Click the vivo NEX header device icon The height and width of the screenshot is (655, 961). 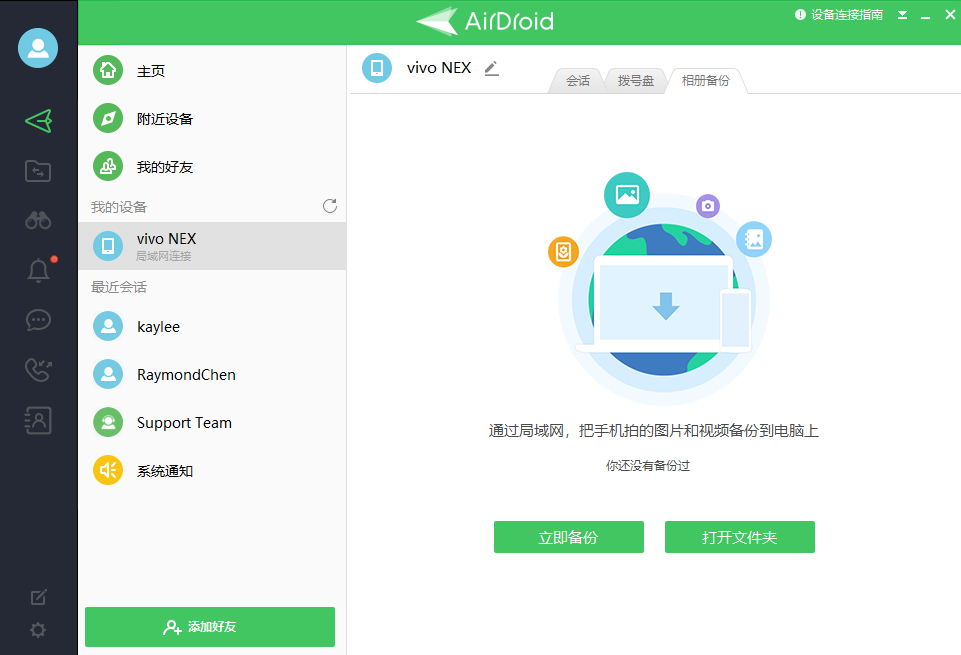(377, 68)
